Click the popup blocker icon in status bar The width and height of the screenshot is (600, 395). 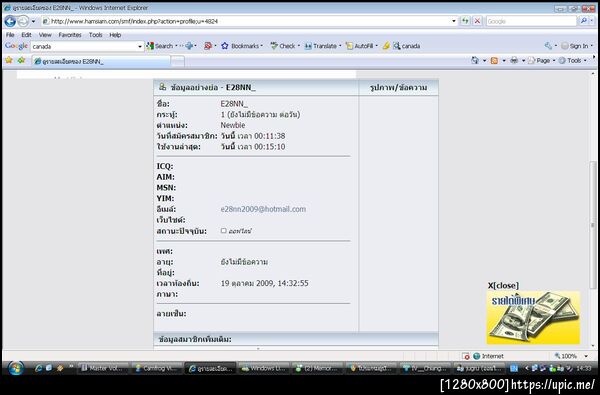pyautogui.click(x=466, y=356)
